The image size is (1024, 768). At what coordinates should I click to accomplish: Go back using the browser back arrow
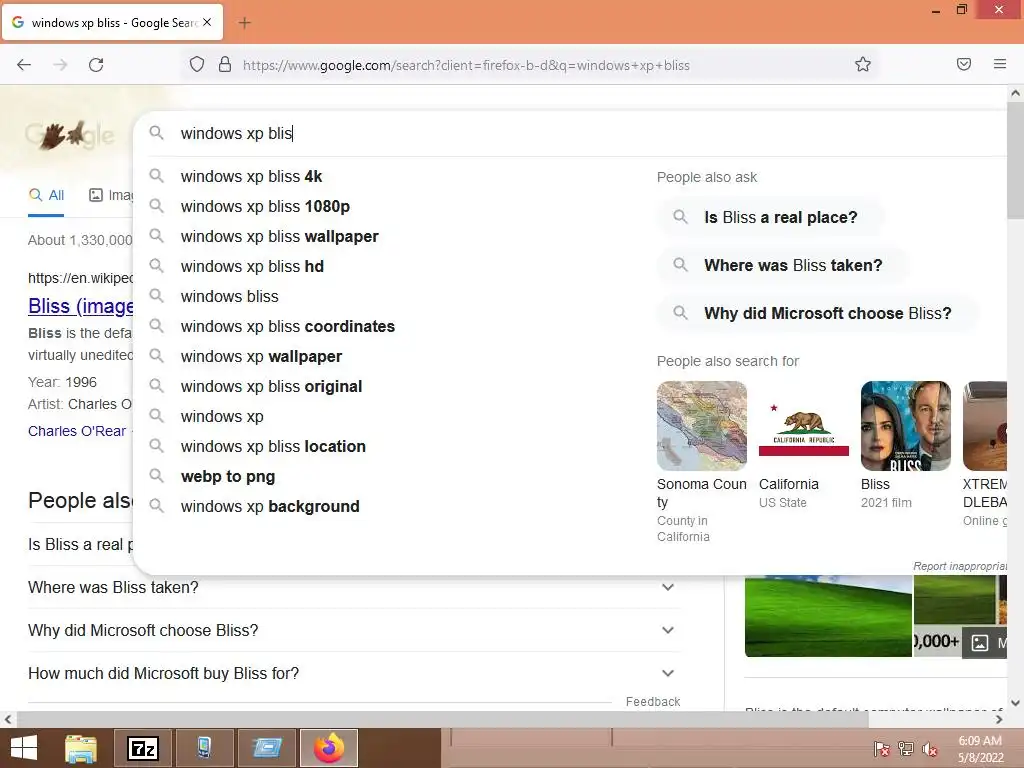[x=24, y=65]
